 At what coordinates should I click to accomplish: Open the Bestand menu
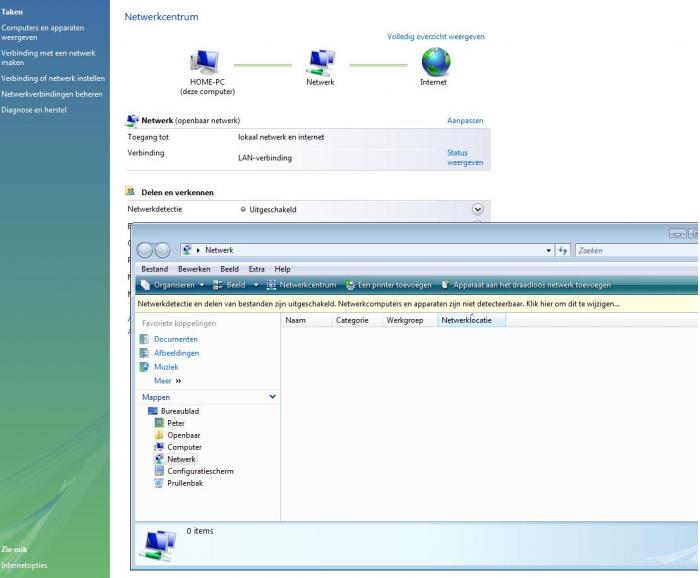(x=153, y=269)
